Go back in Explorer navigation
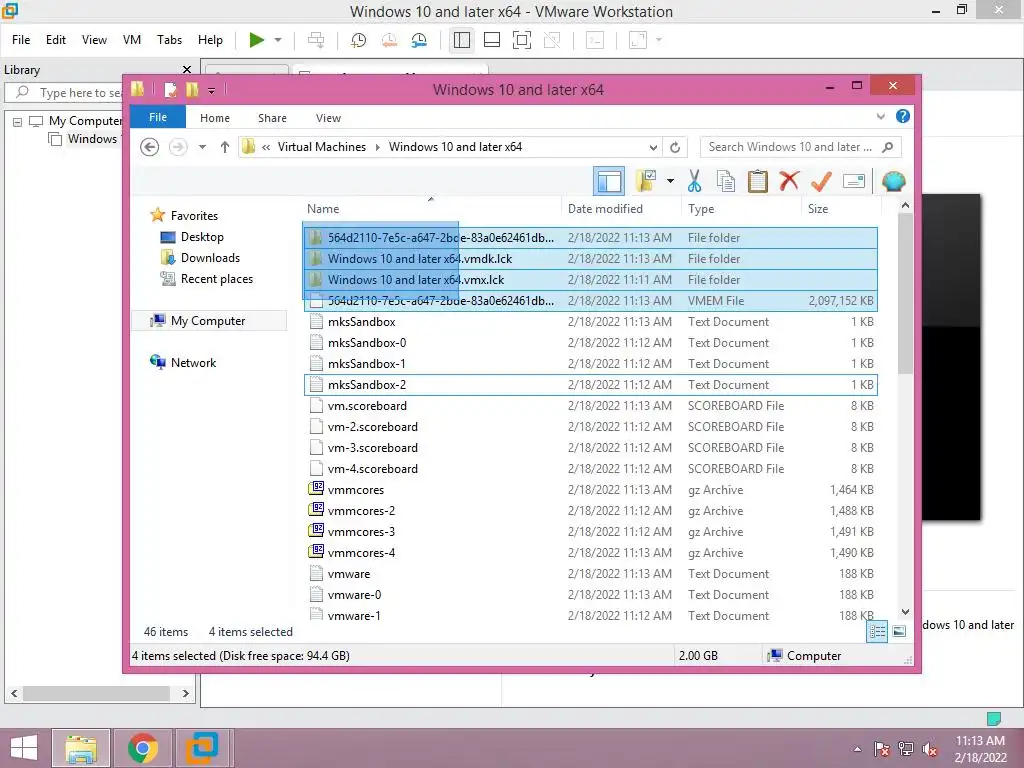This screenshot has width=1024, height=768. point(150,147)
